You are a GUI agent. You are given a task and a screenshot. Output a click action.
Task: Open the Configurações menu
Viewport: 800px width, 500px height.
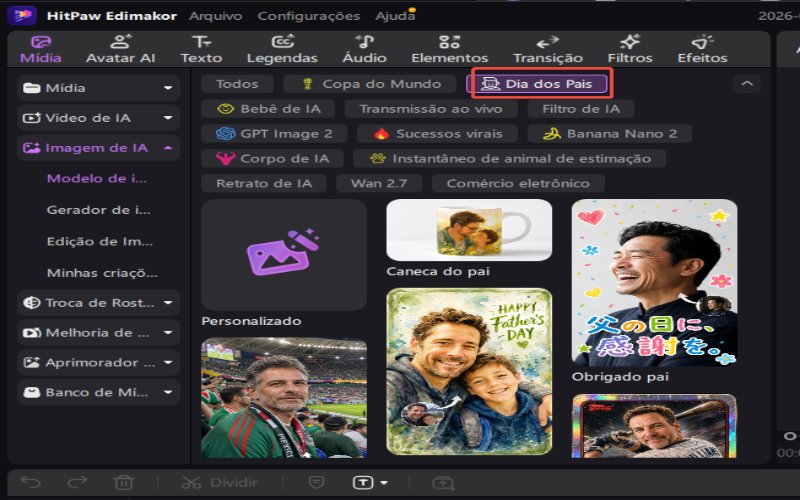(x=309, y=16)
